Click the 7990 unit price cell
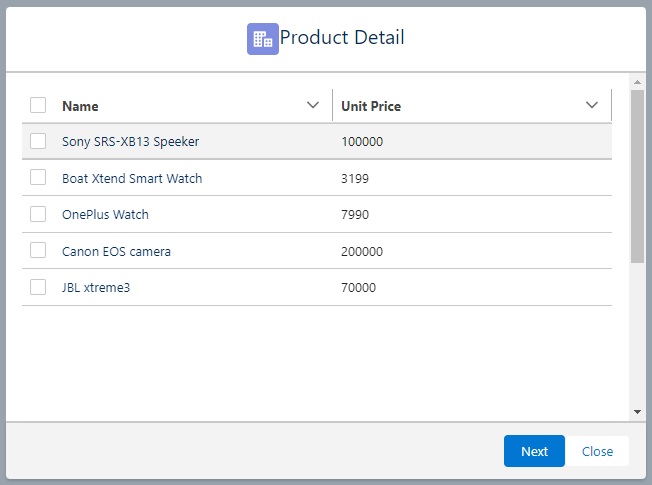This screenshot has width=652, height=485. click(355, 215)
